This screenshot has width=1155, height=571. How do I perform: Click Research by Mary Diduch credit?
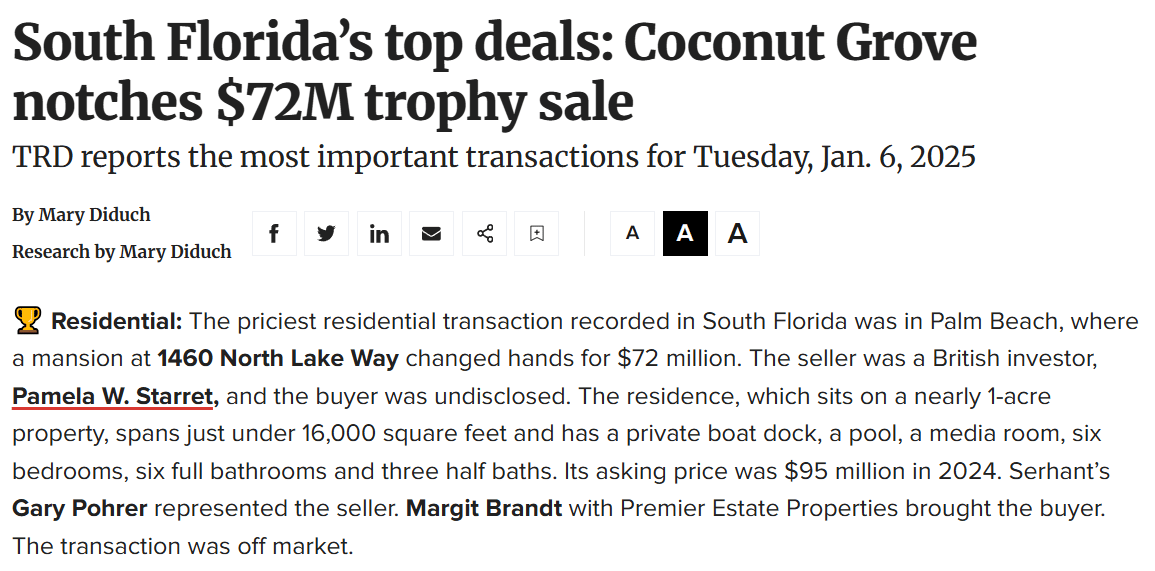[x=121, y=252]
